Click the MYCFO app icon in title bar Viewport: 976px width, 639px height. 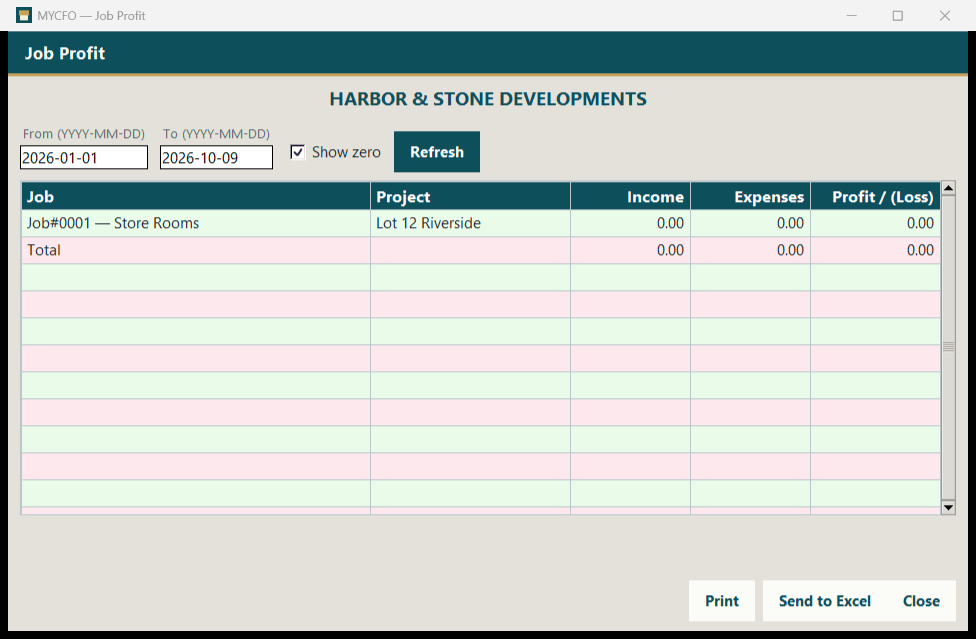click(24, 15)
